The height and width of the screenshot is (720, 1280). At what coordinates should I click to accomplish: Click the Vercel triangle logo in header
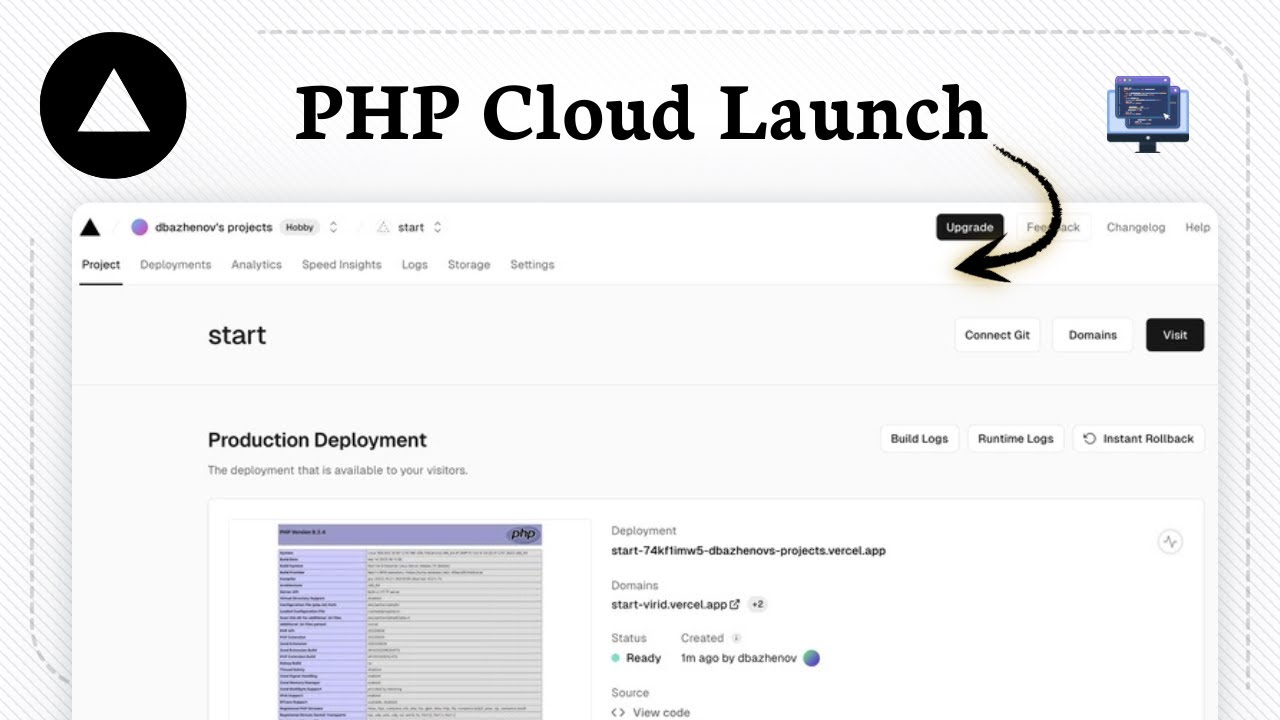pyautogui.click(x=90, y=227)
